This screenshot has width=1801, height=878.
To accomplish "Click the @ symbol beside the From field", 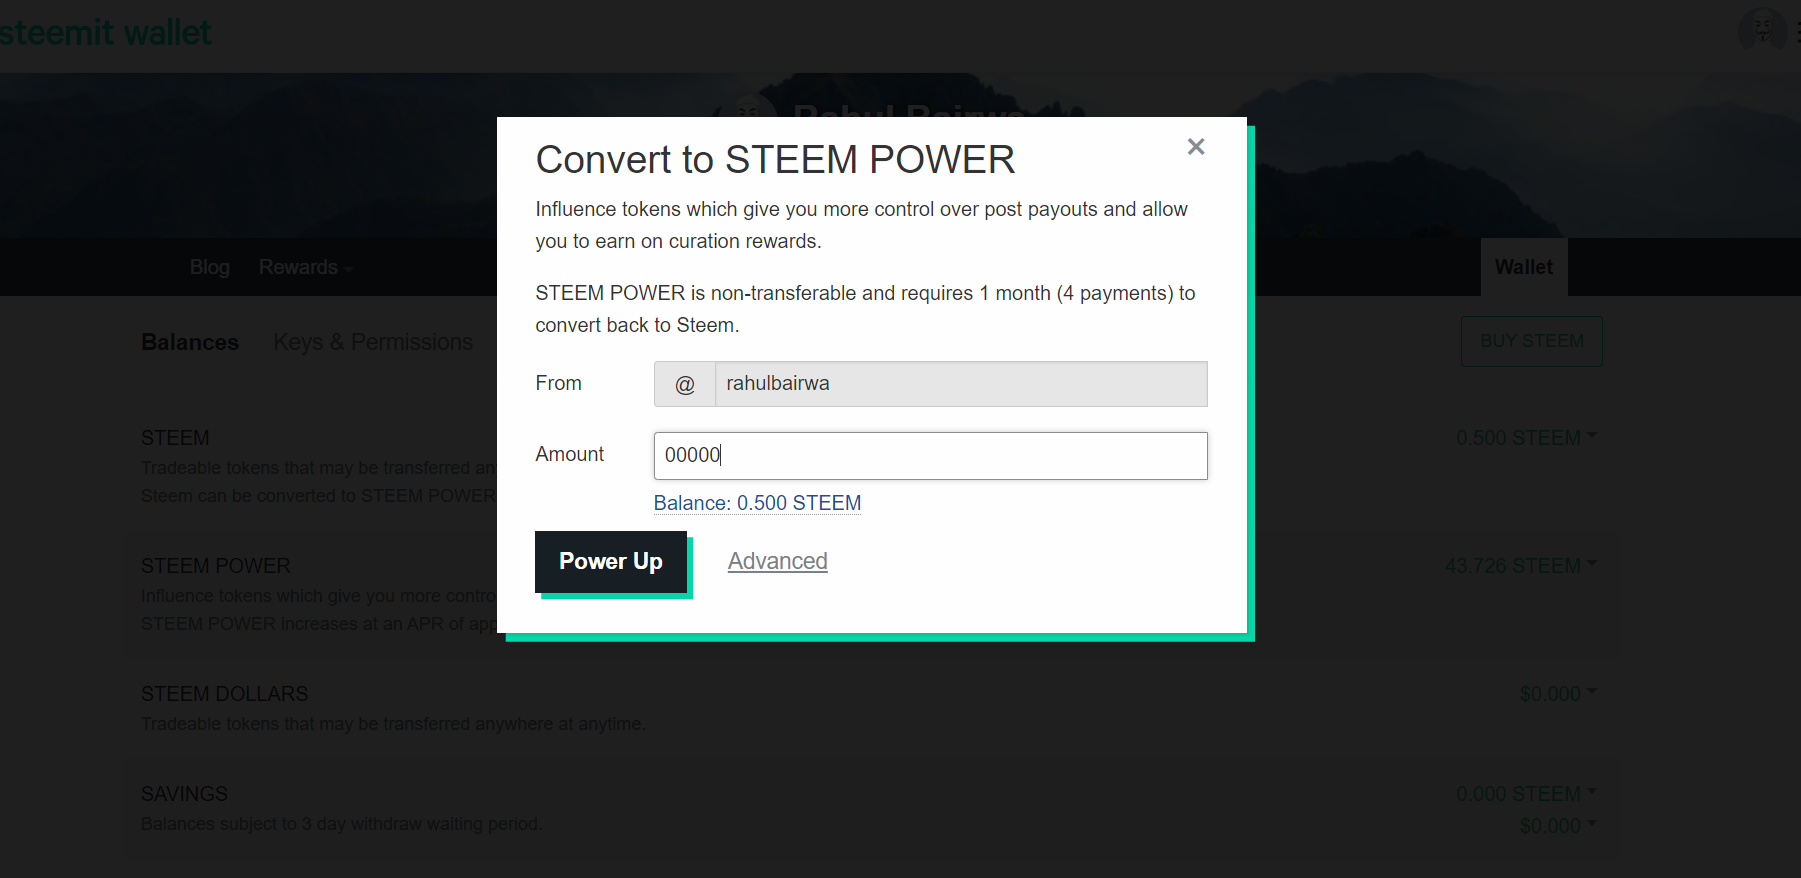I will (685, 384).
